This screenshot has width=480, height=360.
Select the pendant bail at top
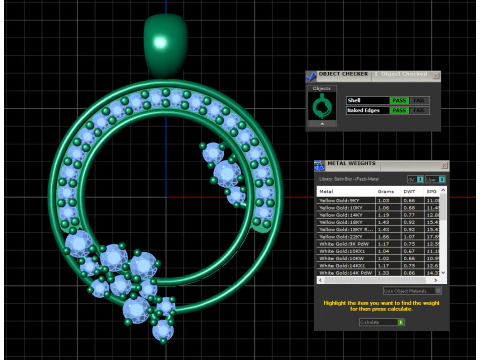point(165,45)
